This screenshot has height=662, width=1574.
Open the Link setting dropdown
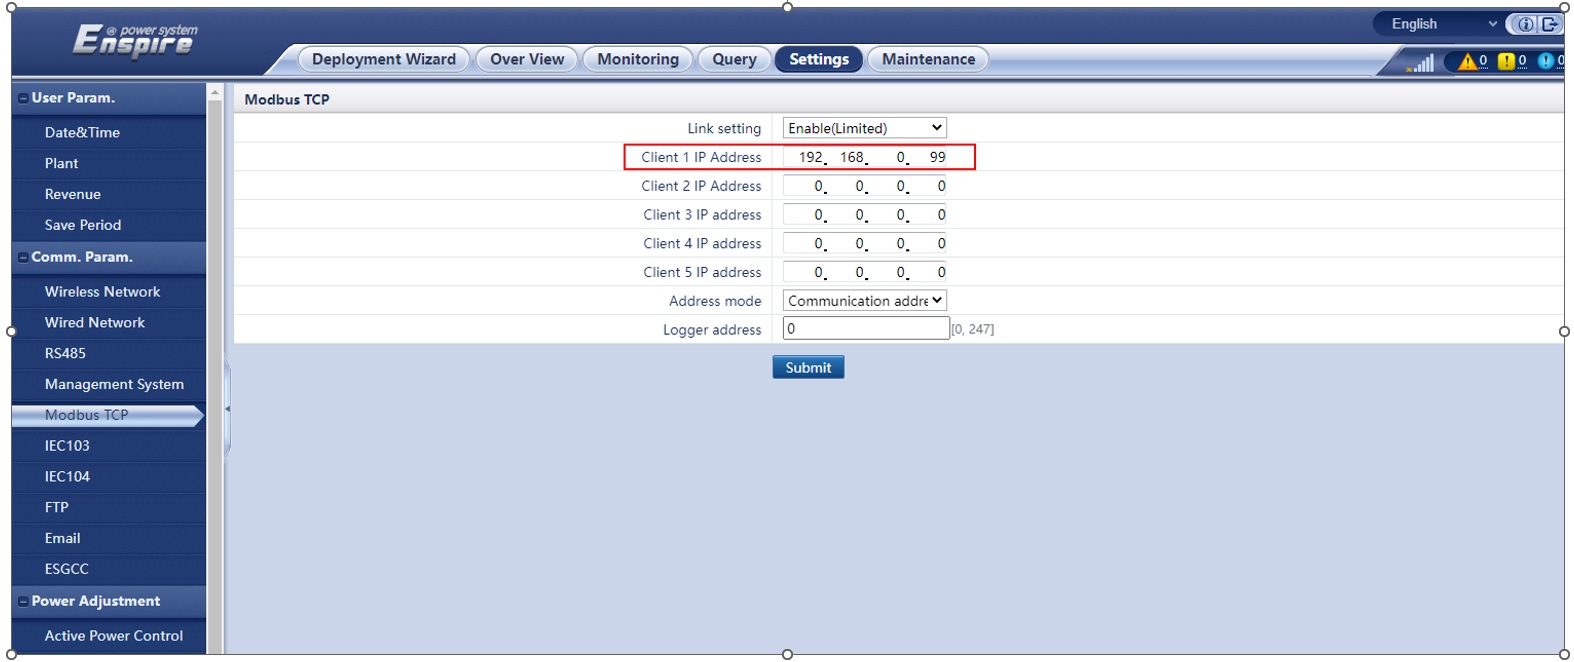click(864, 128)
